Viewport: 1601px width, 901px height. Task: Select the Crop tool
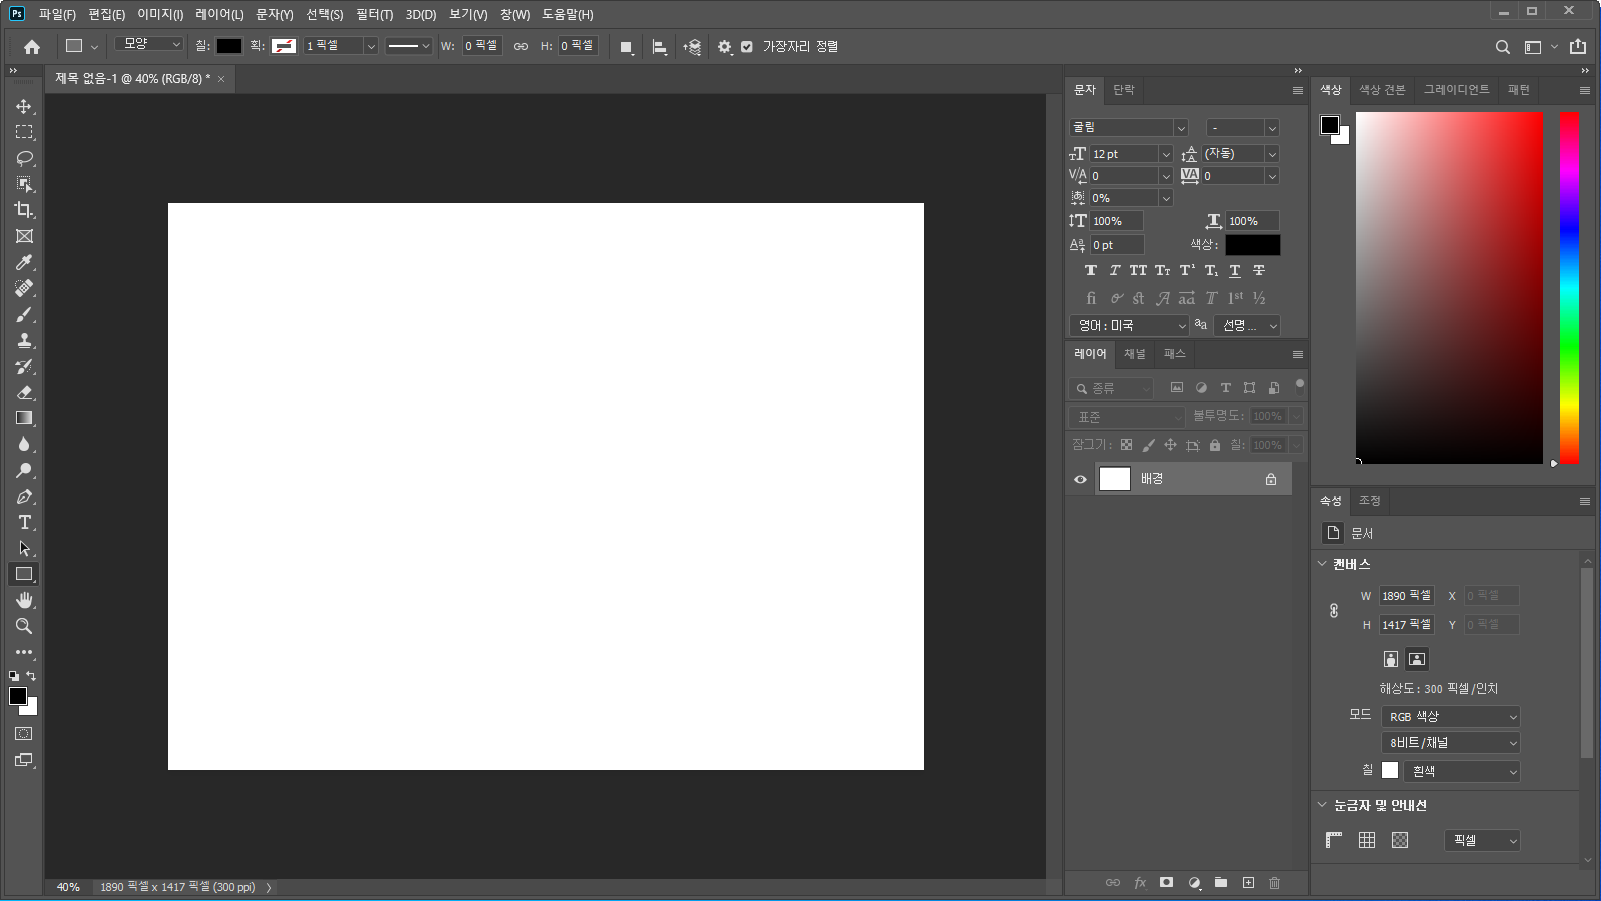24,210
